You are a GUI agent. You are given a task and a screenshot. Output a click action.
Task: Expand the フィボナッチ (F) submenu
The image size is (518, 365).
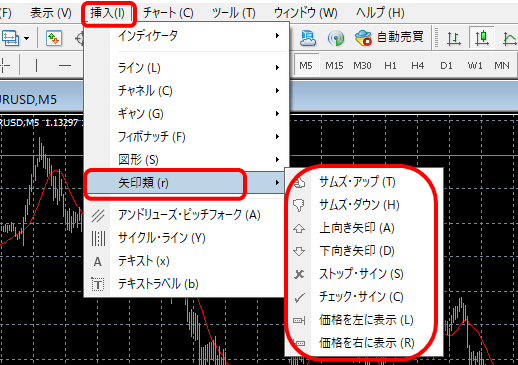186,137
